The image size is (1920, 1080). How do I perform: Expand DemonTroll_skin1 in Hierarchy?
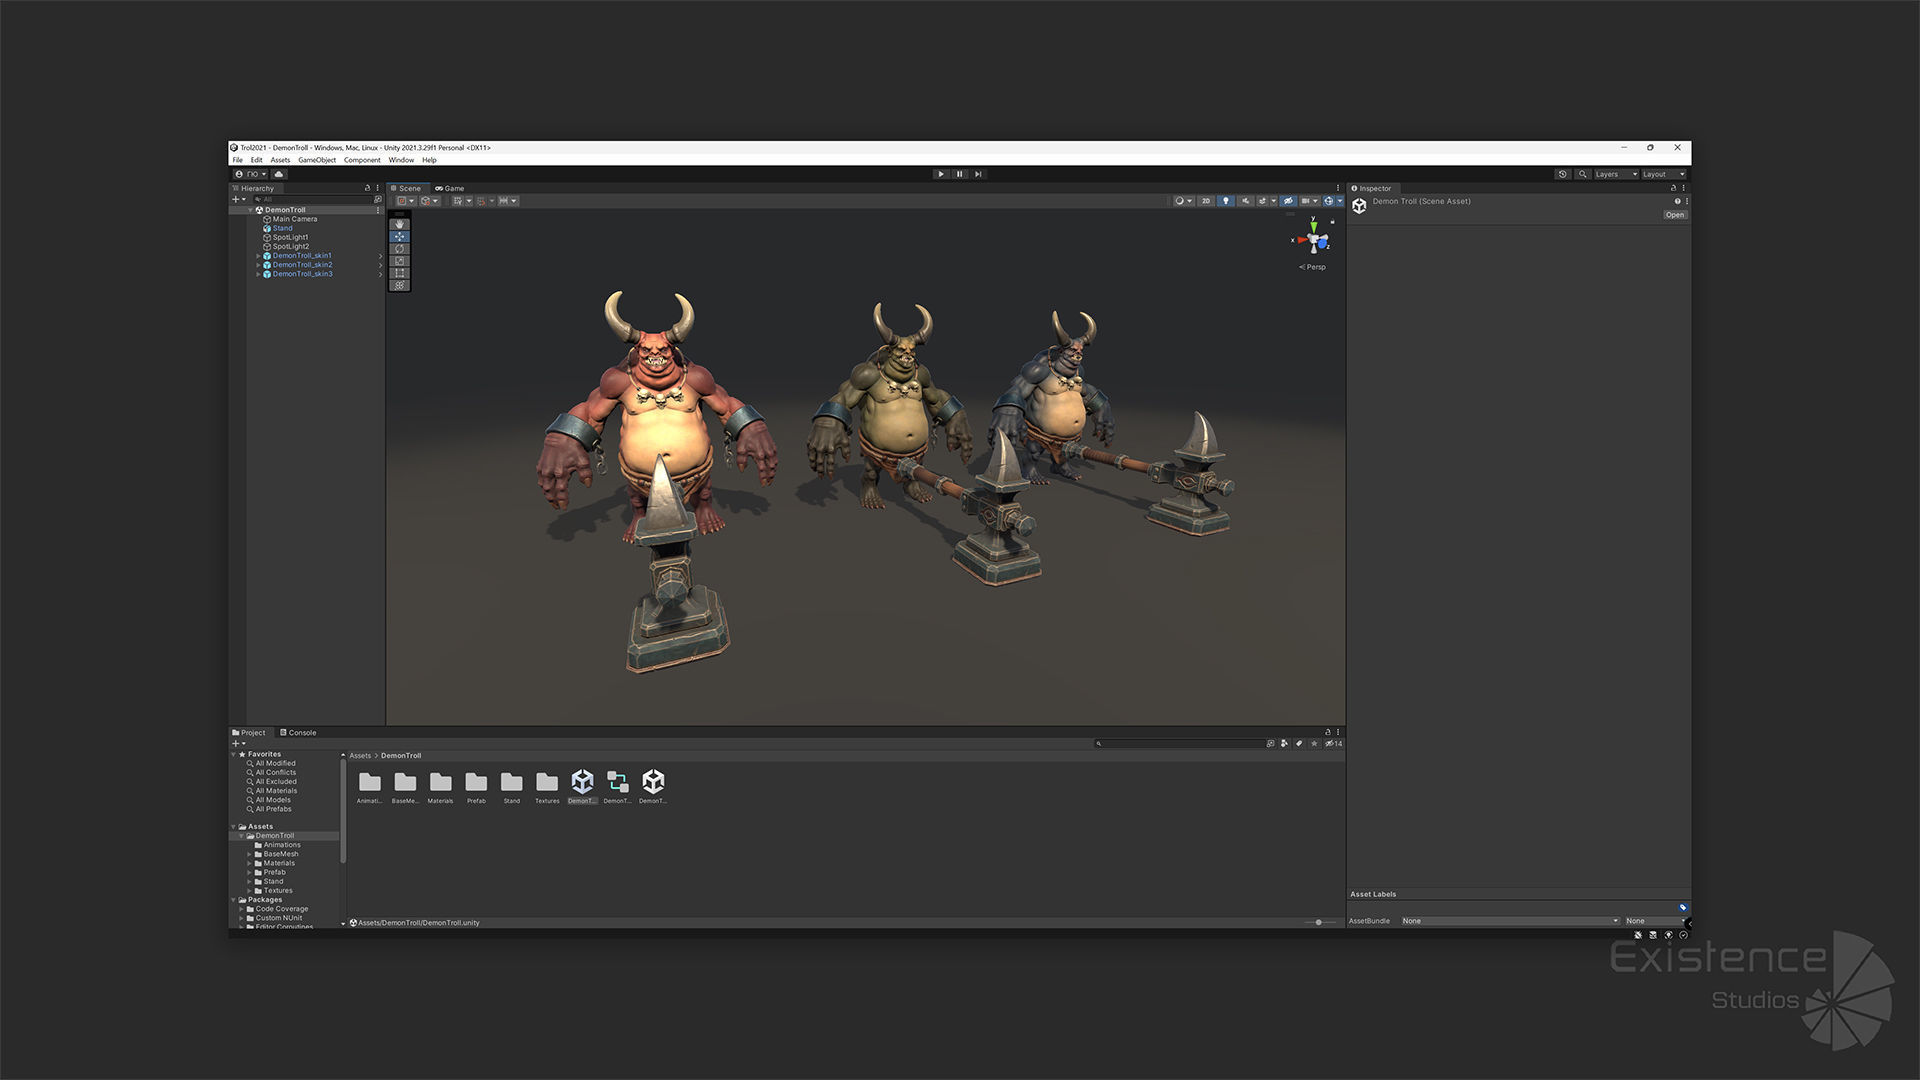[x=258, y=256]
